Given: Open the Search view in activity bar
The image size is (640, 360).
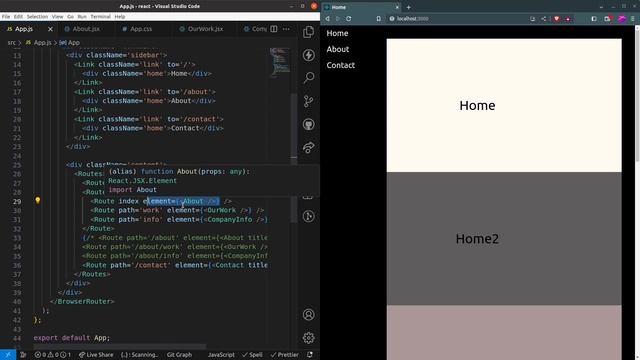Looking at the screenshot, I should (x=309, y=78).
